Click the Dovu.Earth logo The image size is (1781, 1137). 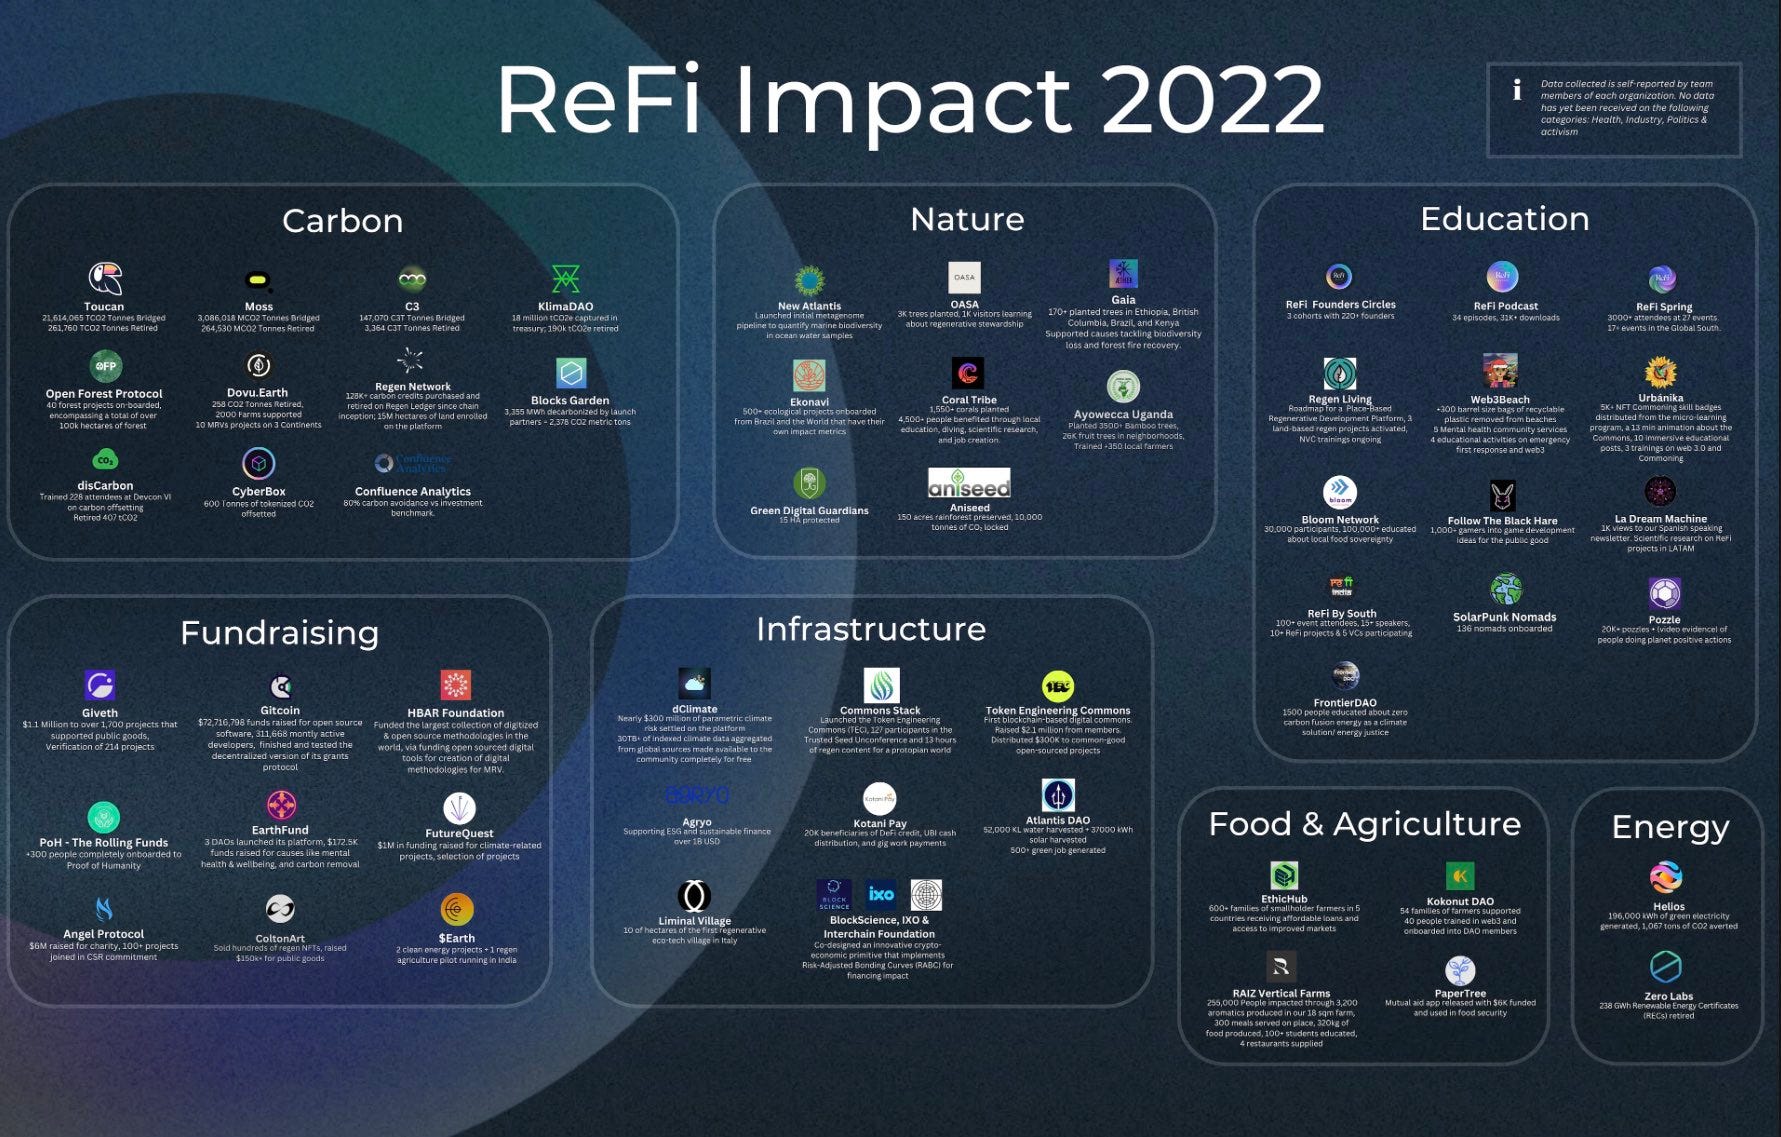[258, 366]
